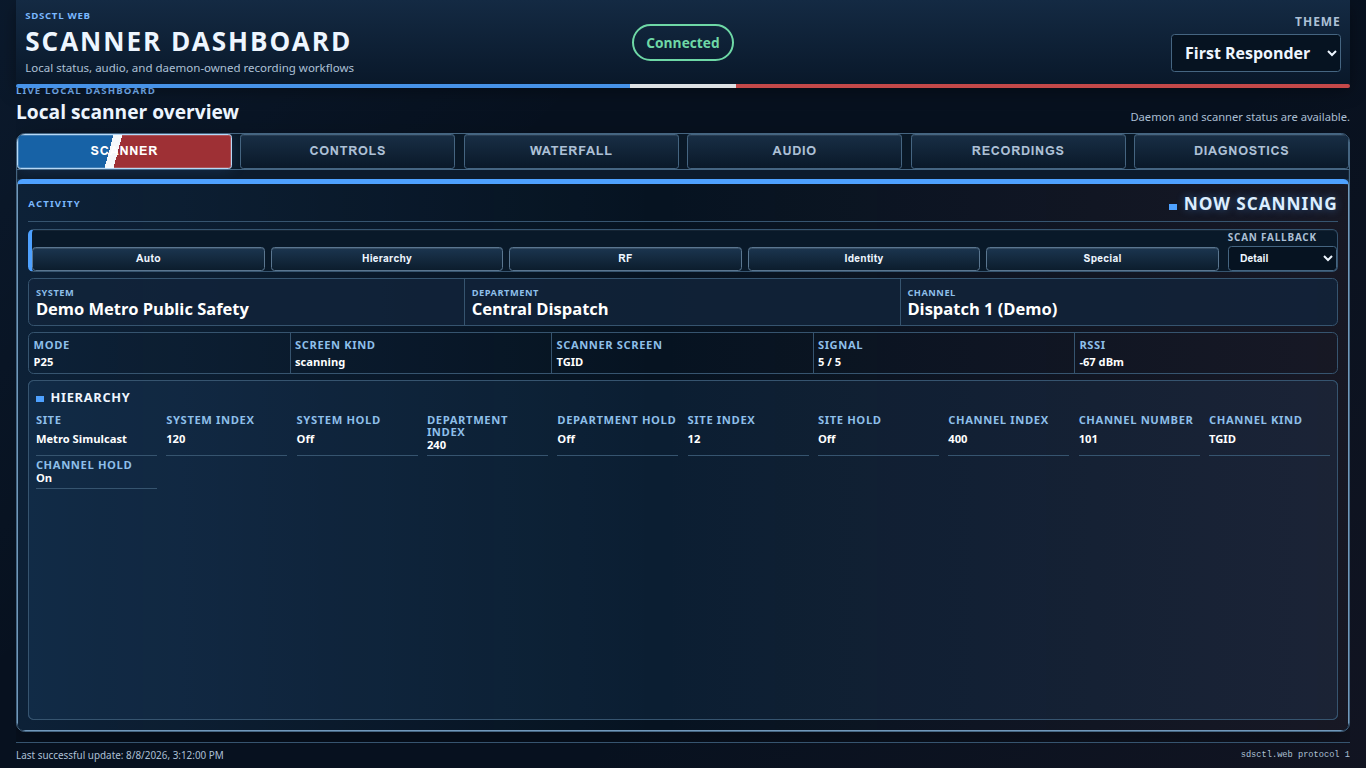This screenshot has width=1366, height=768.
Task: Click the Now Scanning status label
Action: pyautogui.click(x=1260, y=204)
